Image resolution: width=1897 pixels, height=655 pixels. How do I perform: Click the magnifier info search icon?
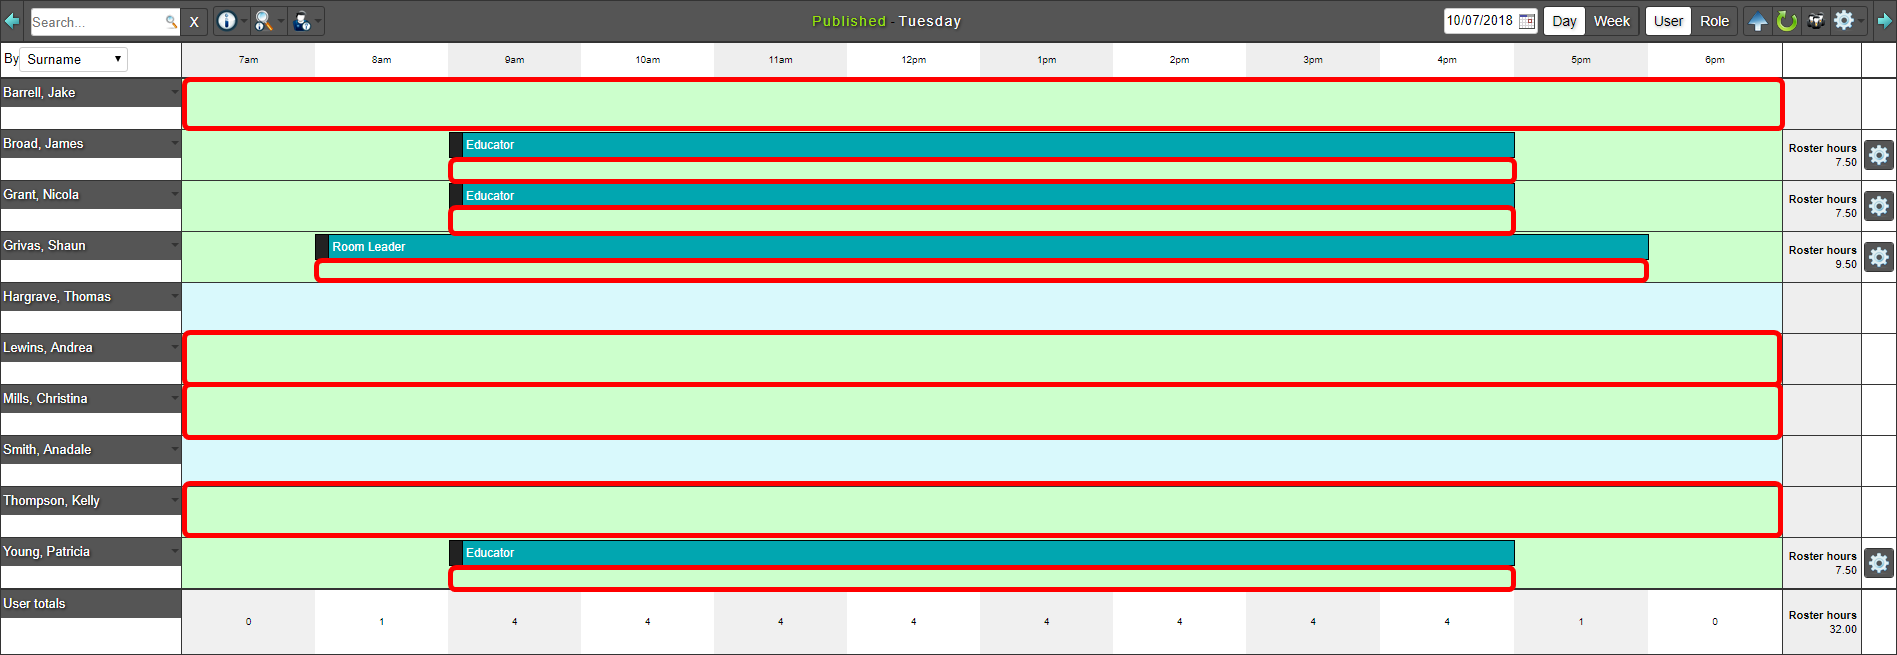pos(263,21)
